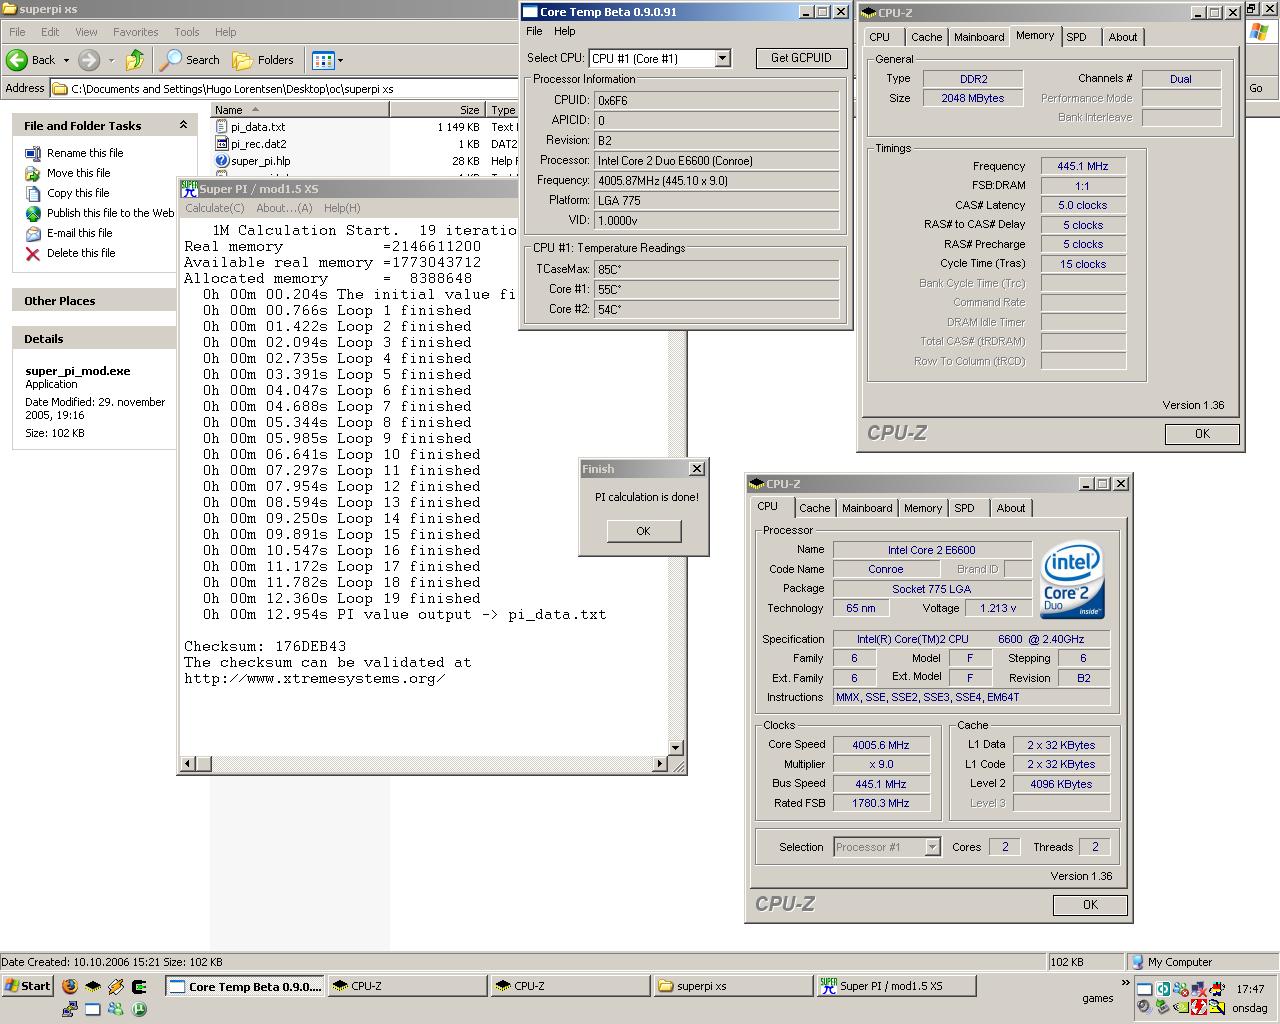The image size is (1280, 1024).
Task: Launch Firefox from the quick launch bar
Action: [69, 986]
